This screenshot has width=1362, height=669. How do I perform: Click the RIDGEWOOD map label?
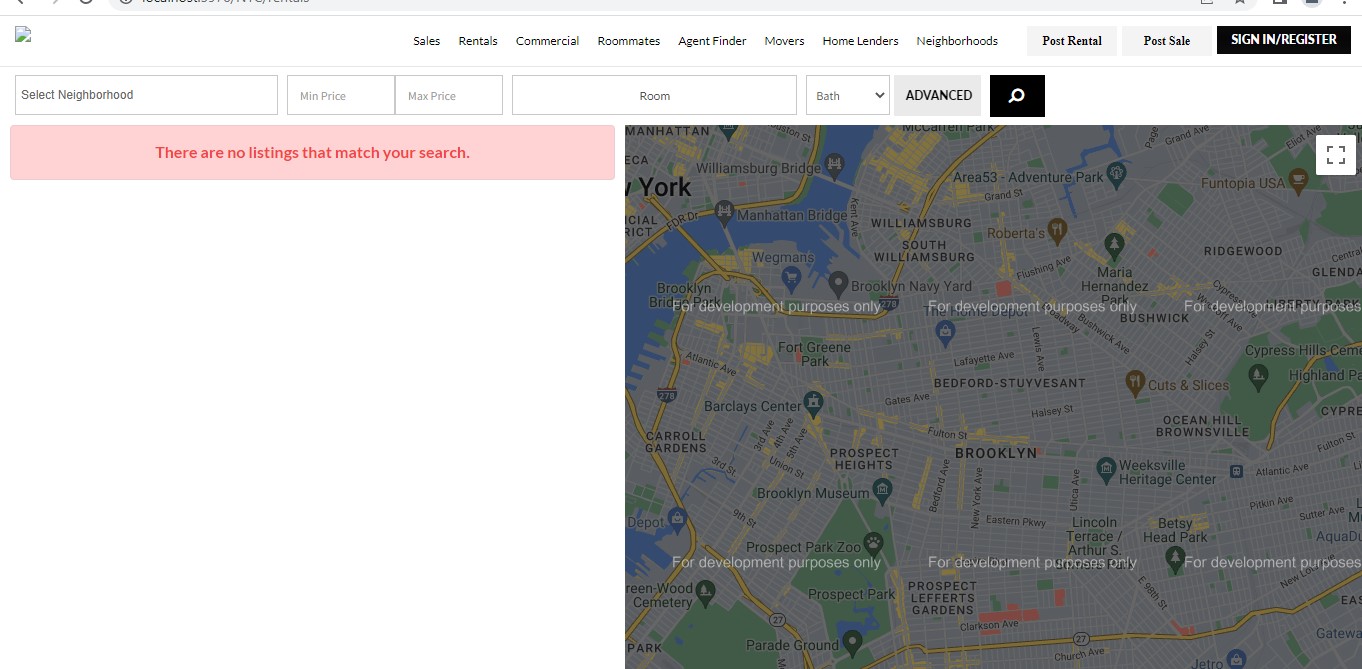1242,251
